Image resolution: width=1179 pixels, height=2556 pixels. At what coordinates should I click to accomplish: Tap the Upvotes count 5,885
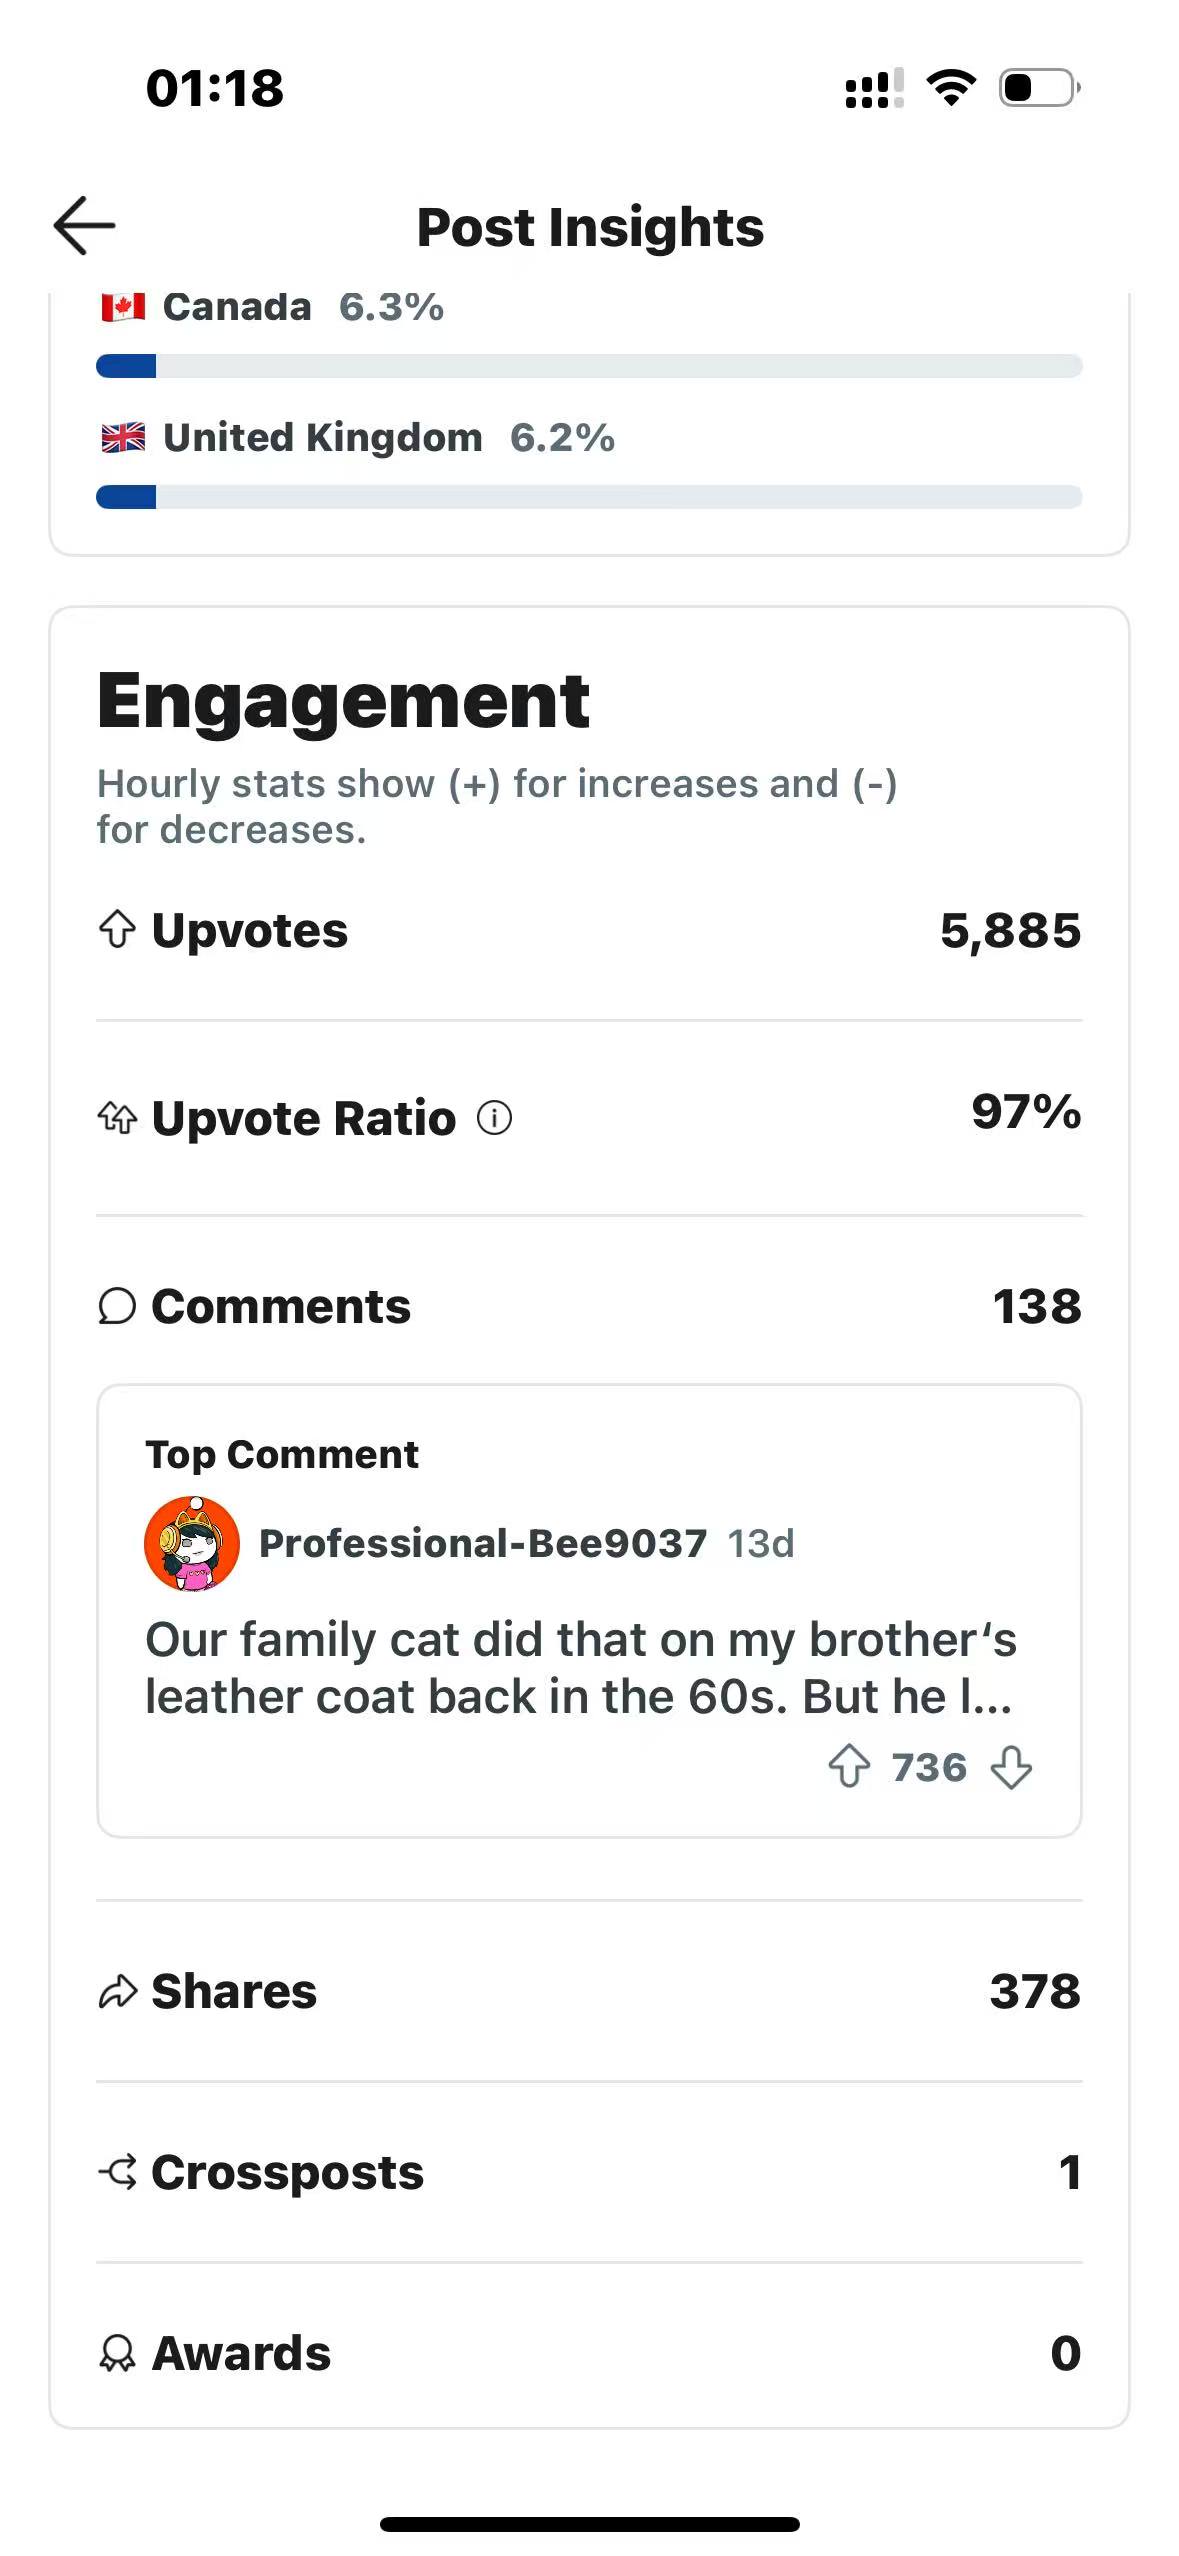(x=1010, y=930)
